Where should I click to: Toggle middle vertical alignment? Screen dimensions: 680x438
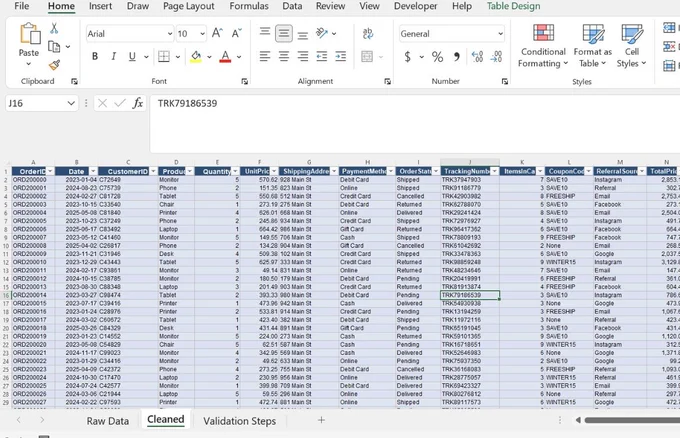point(284,33)
